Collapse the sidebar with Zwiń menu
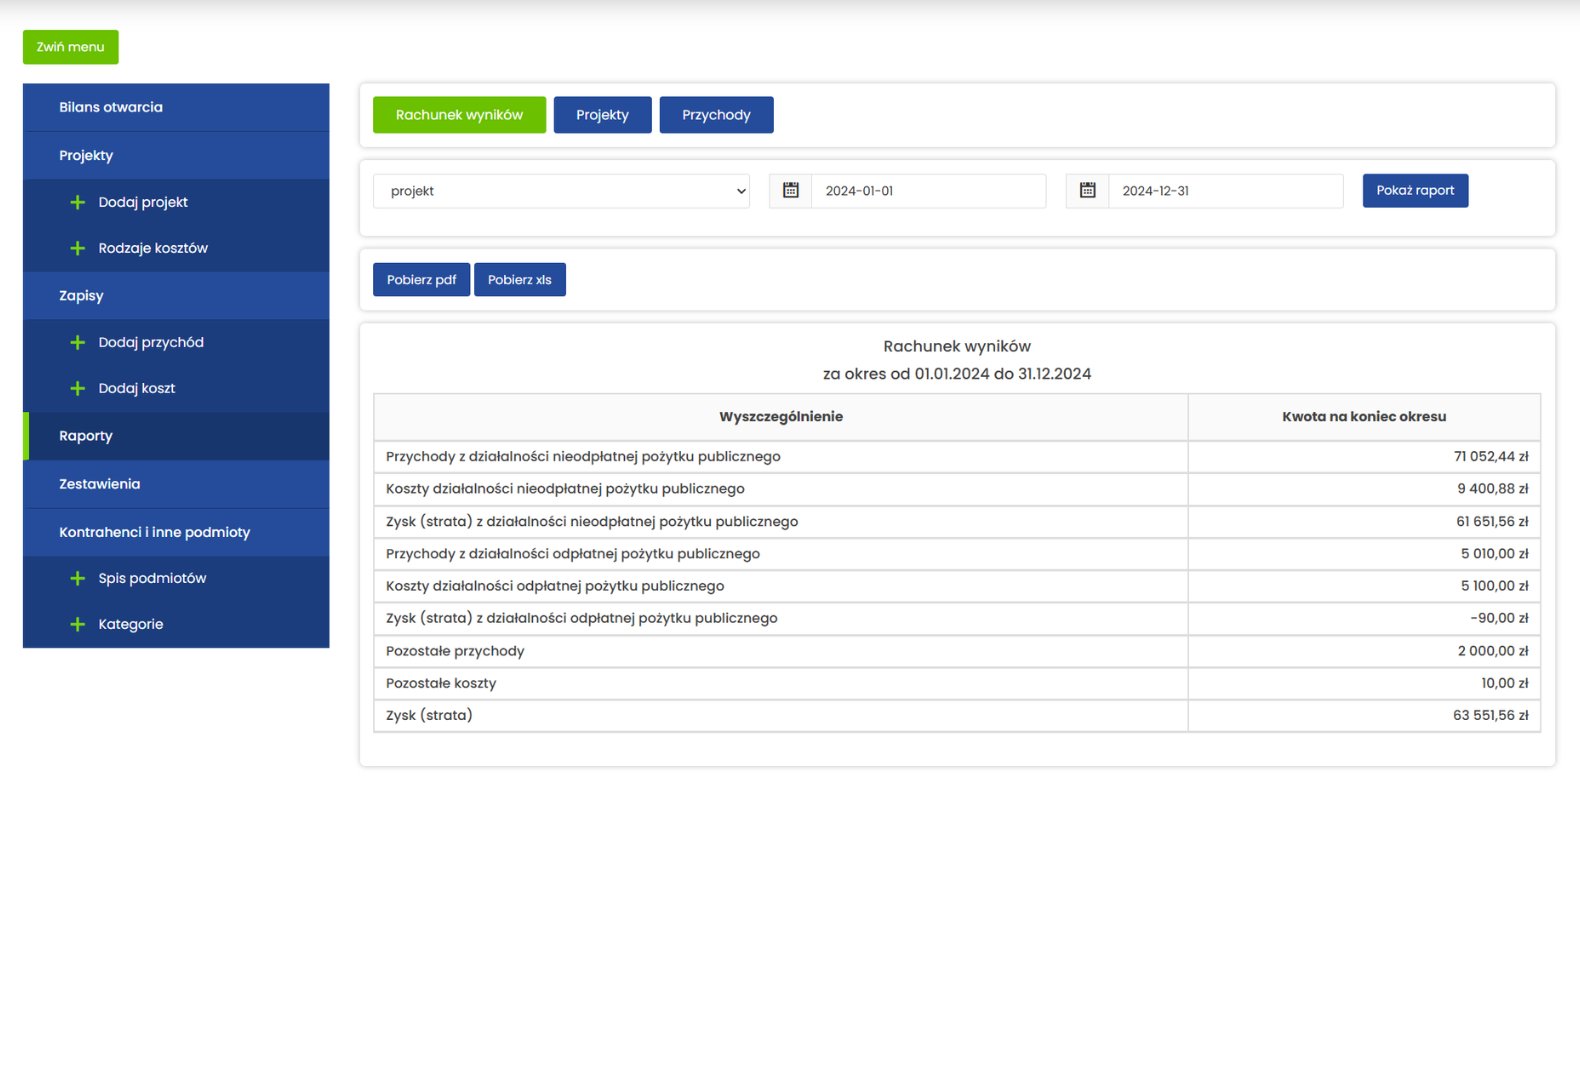Image resolution: width=1580 pixels, height=1080 pixels. [70, 47]
